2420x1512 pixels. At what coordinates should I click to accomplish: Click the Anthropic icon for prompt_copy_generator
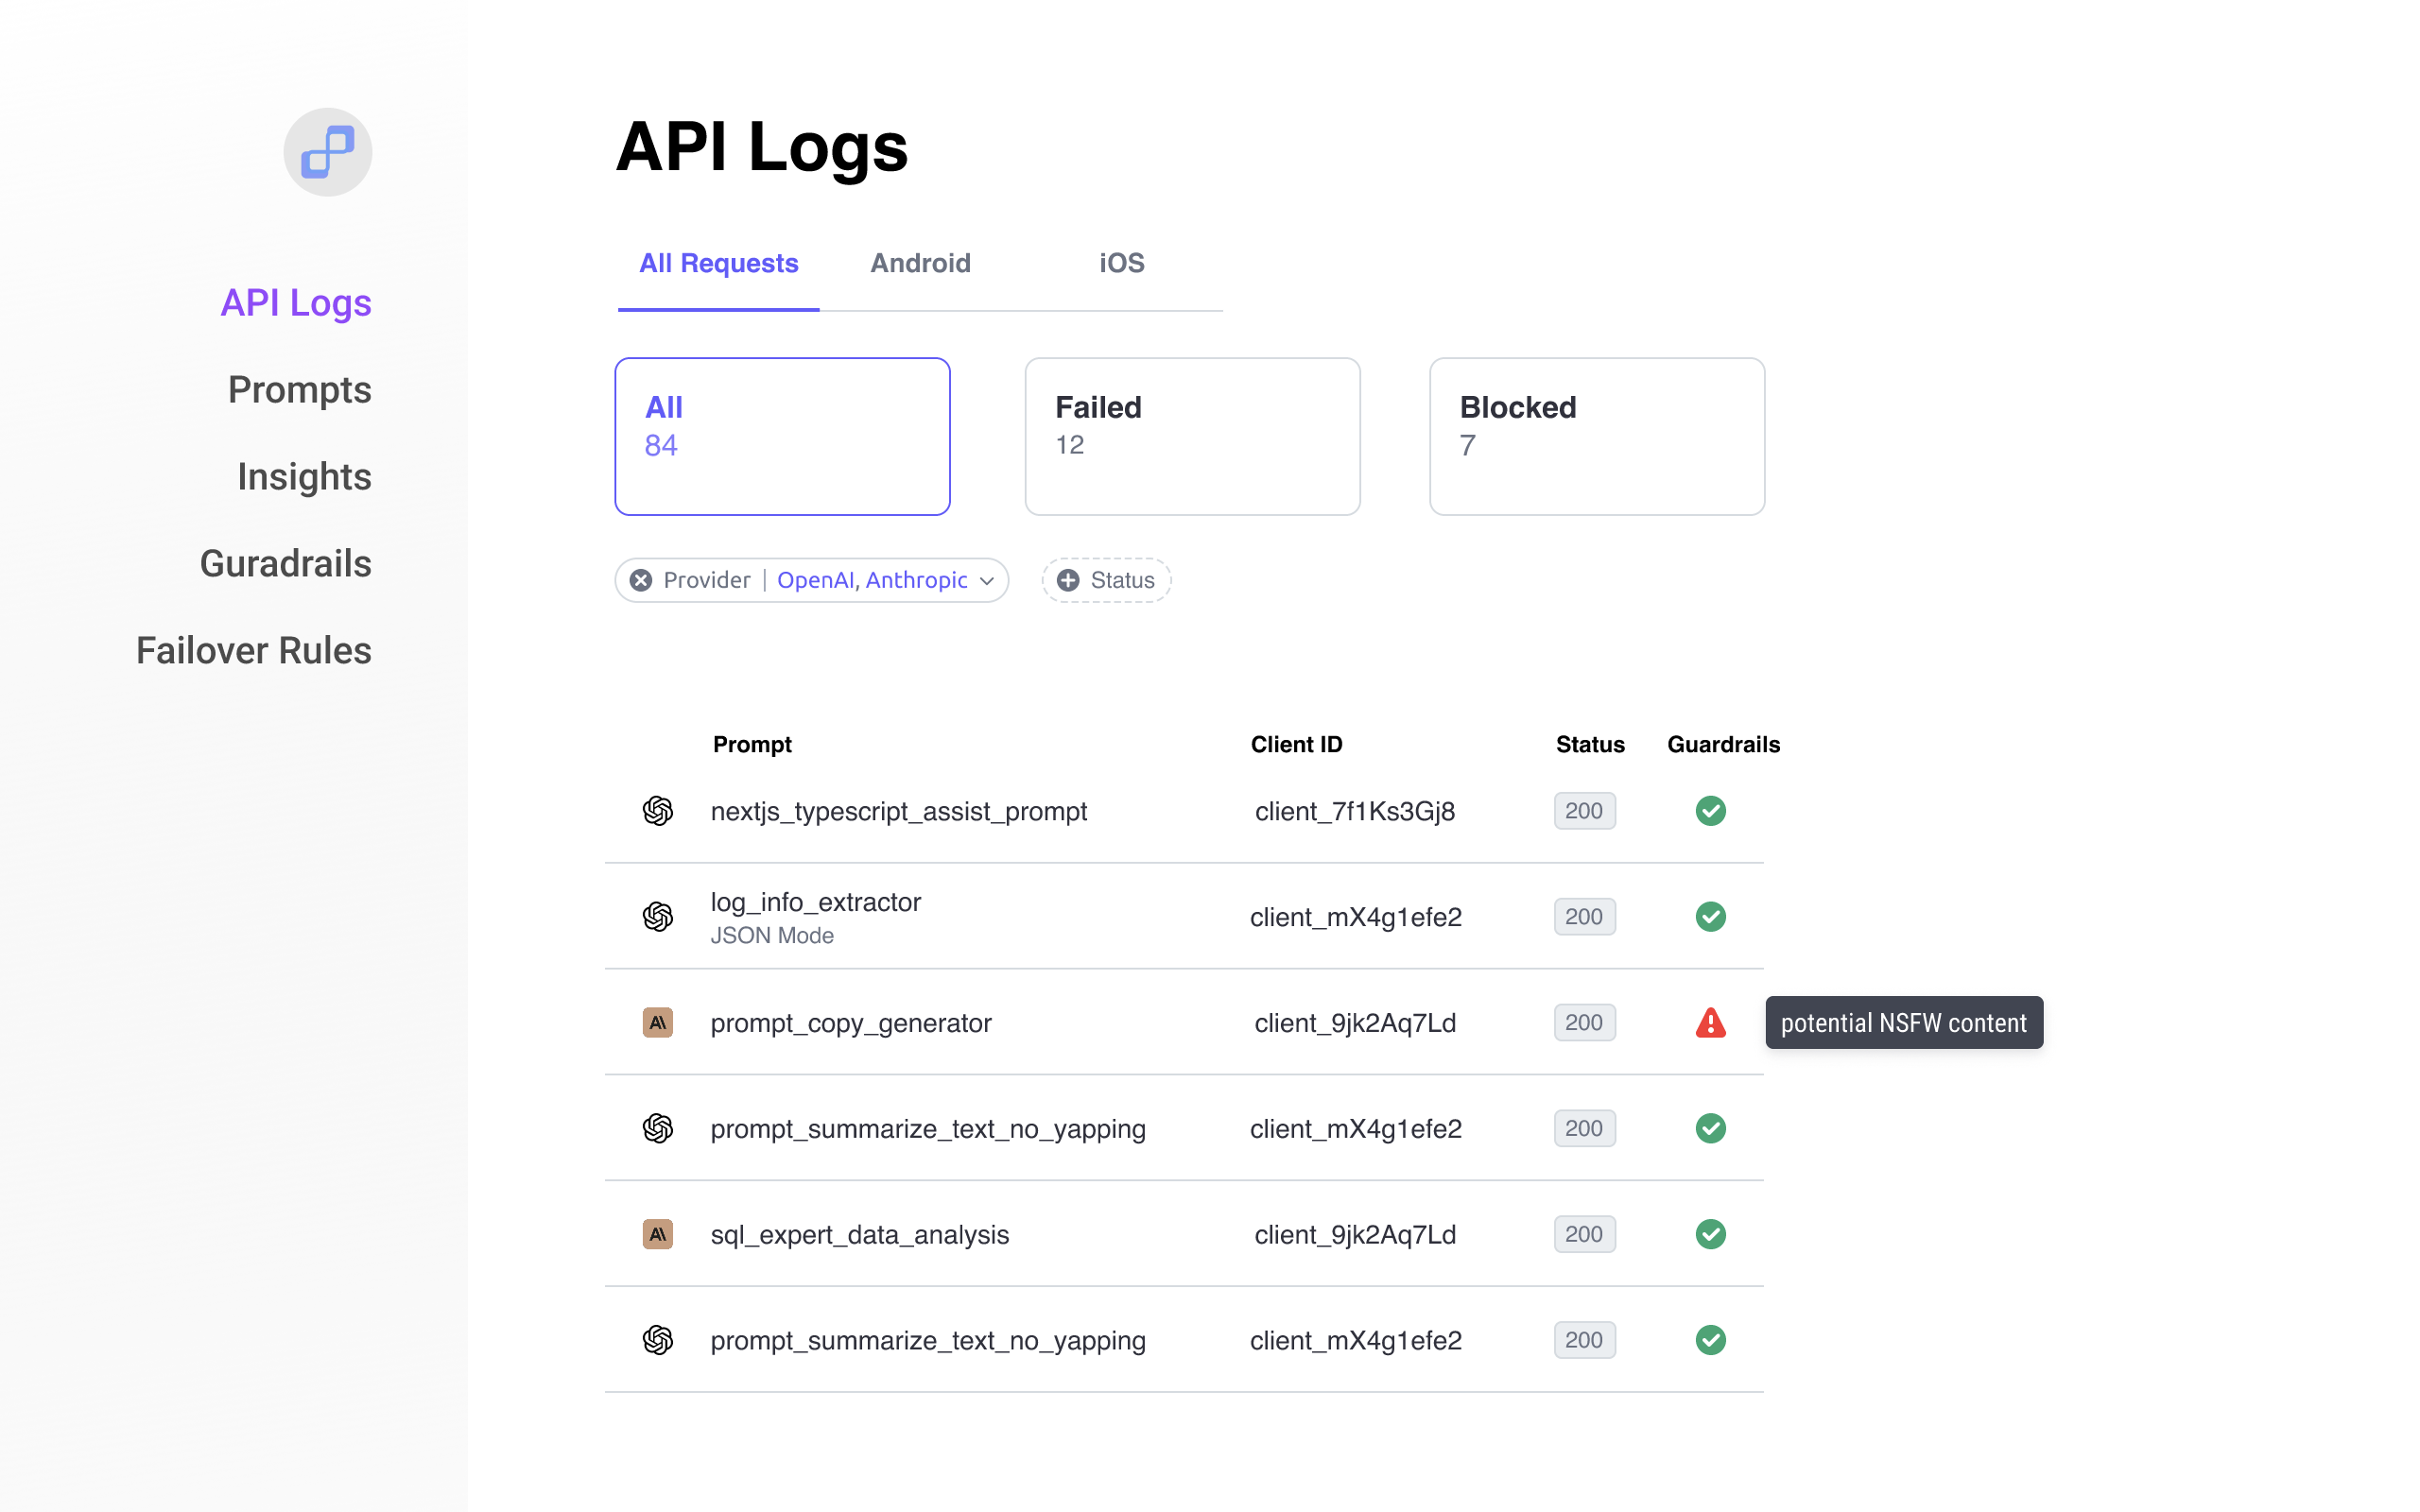(x=657, y=1022)
